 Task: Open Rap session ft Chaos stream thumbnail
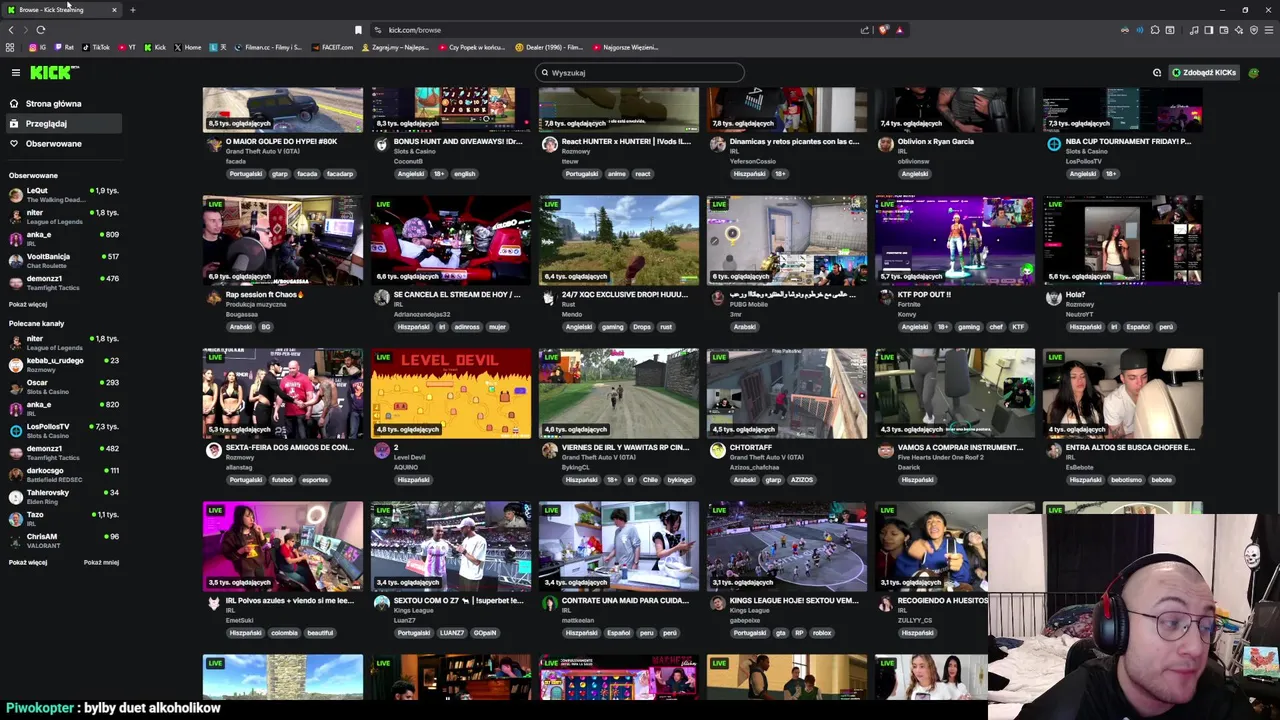pos(283,240)
